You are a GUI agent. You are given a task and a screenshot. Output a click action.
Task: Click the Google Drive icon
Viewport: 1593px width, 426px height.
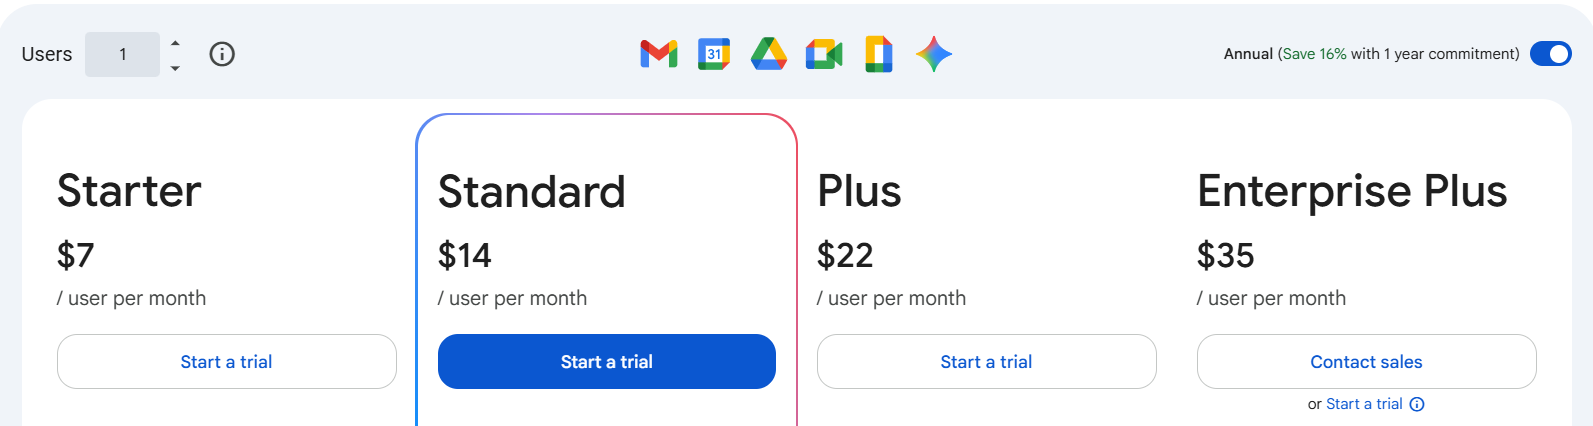click(769, 54)
